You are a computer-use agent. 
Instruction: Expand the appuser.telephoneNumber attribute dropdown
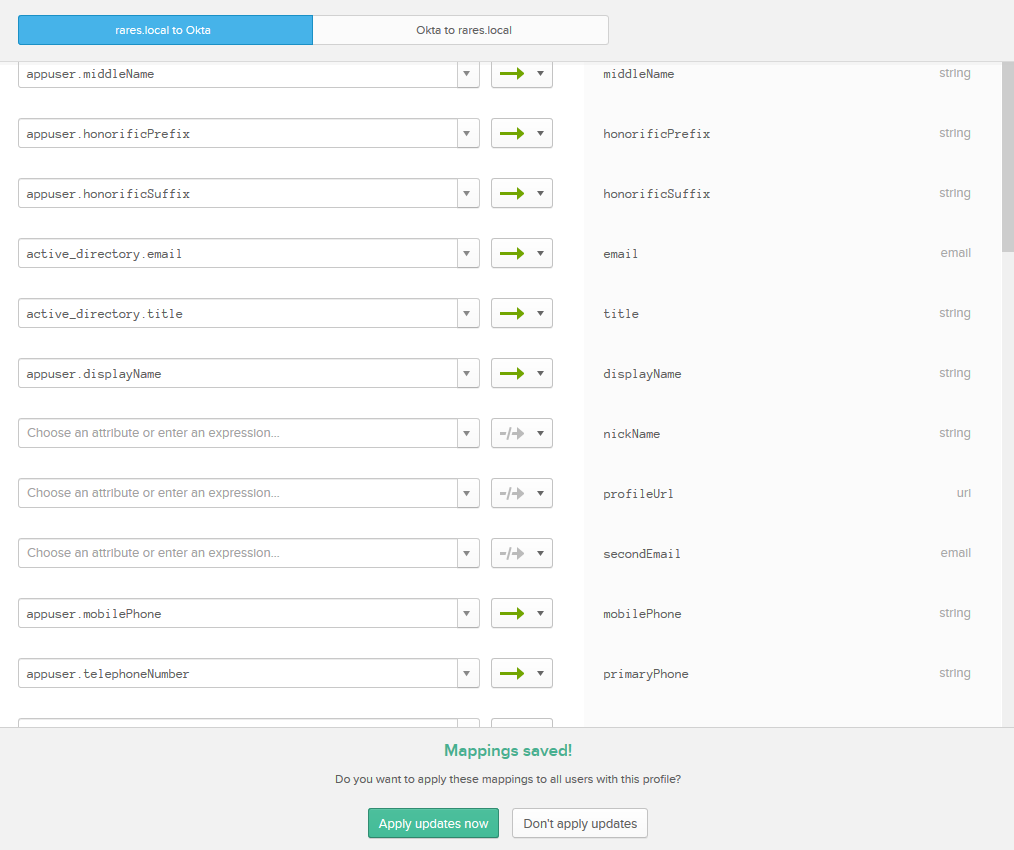point(467,674)
